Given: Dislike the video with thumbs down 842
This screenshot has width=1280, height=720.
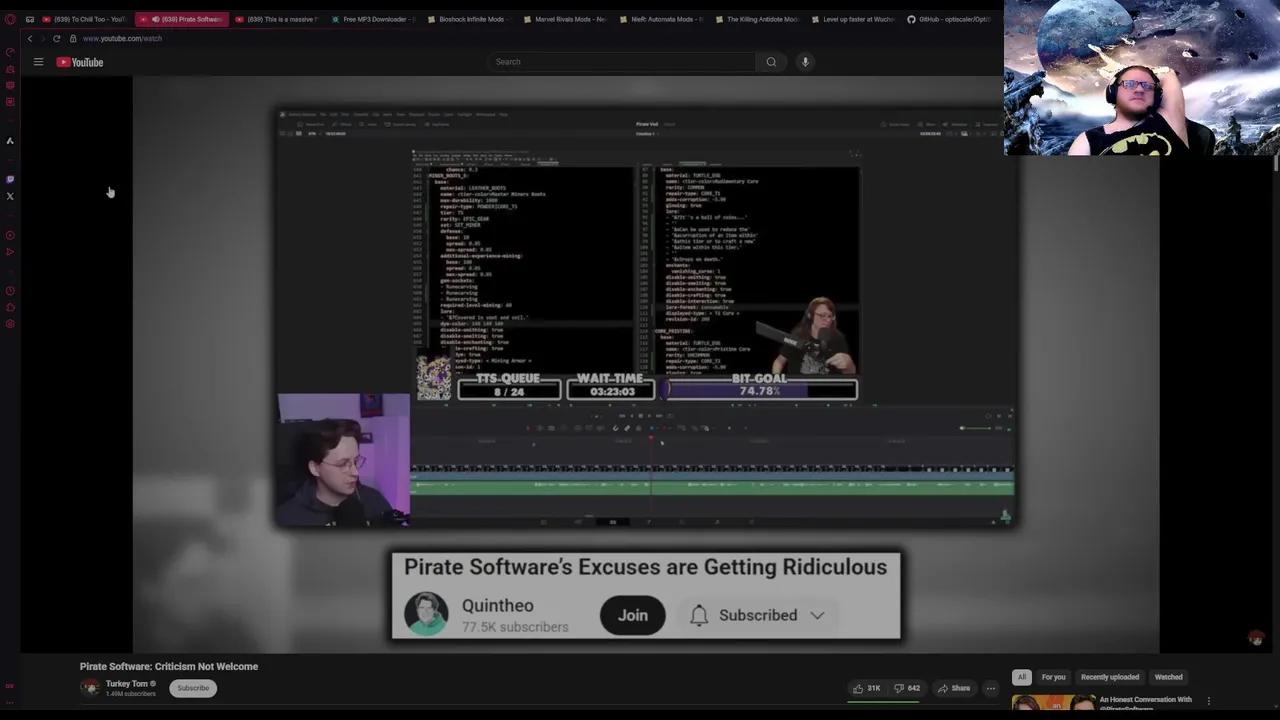Looking at the screenshot, I should (x=907, y=688).
